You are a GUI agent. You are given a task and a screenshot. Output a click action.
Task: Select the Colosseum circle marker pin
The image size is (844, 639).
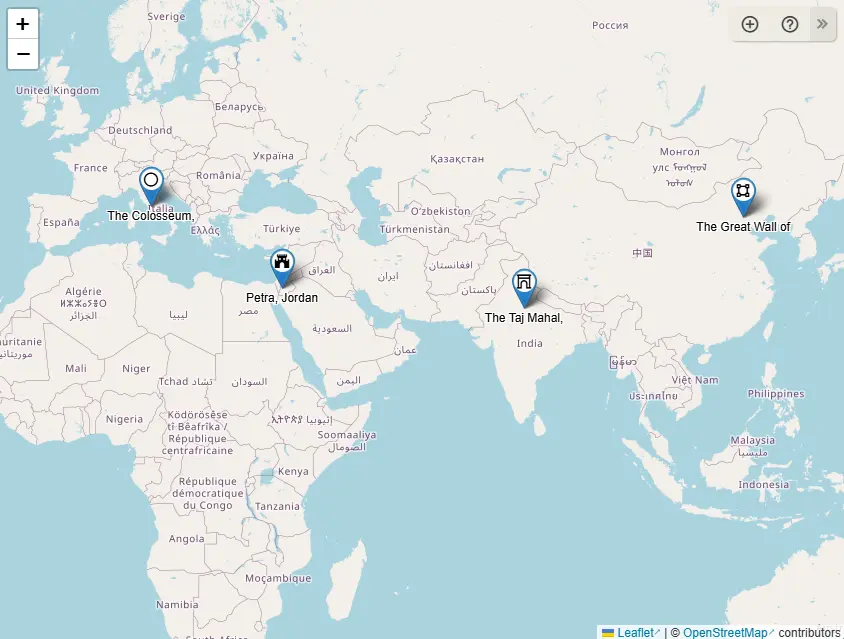click(x=151, y=182)
